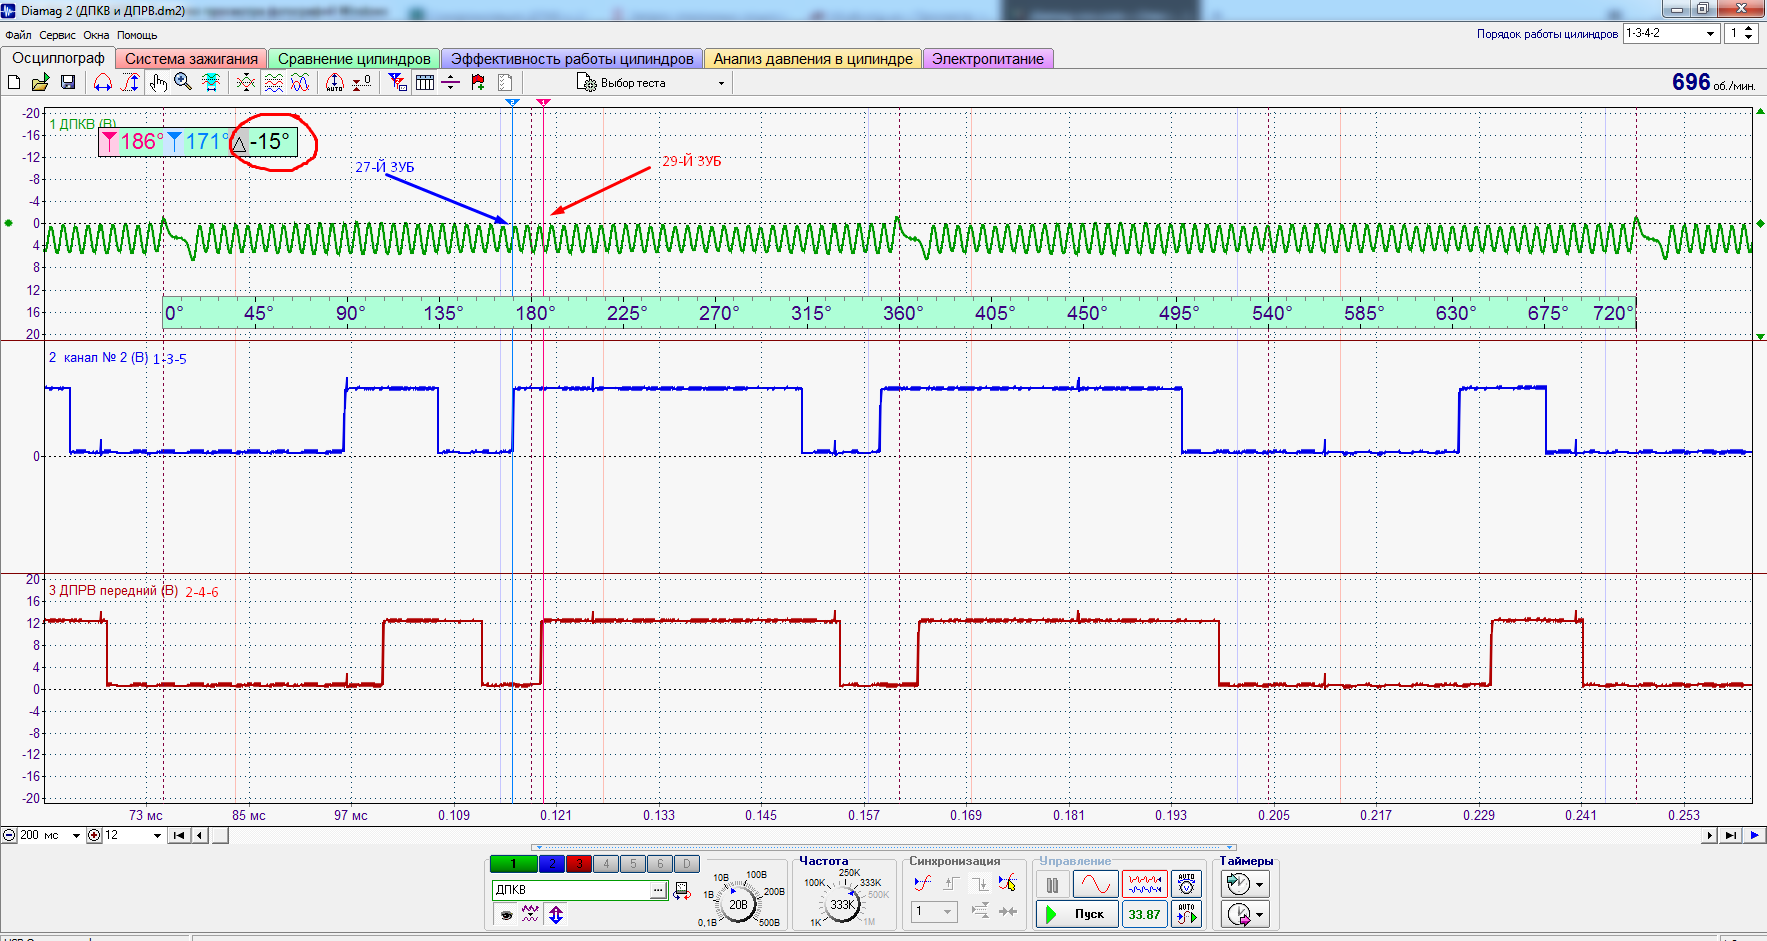Click the marker filter funnel icon
Image resolution: width=1767 pixels, height=941 pixels.
click(x=397, y=82)
